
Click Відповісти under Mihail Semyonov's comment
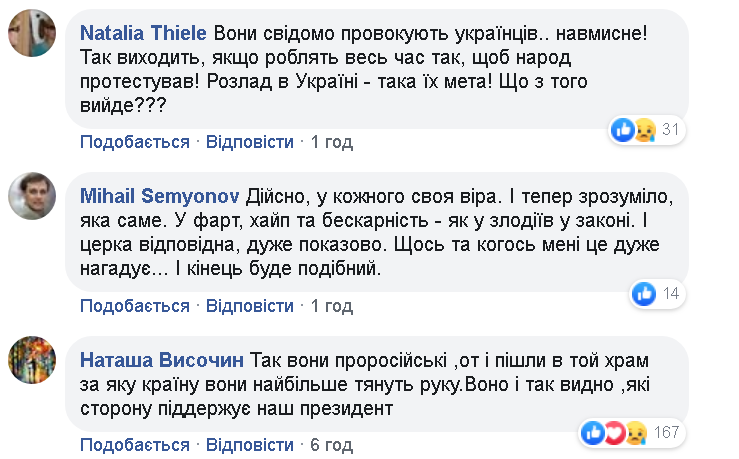tap(250, 305)
